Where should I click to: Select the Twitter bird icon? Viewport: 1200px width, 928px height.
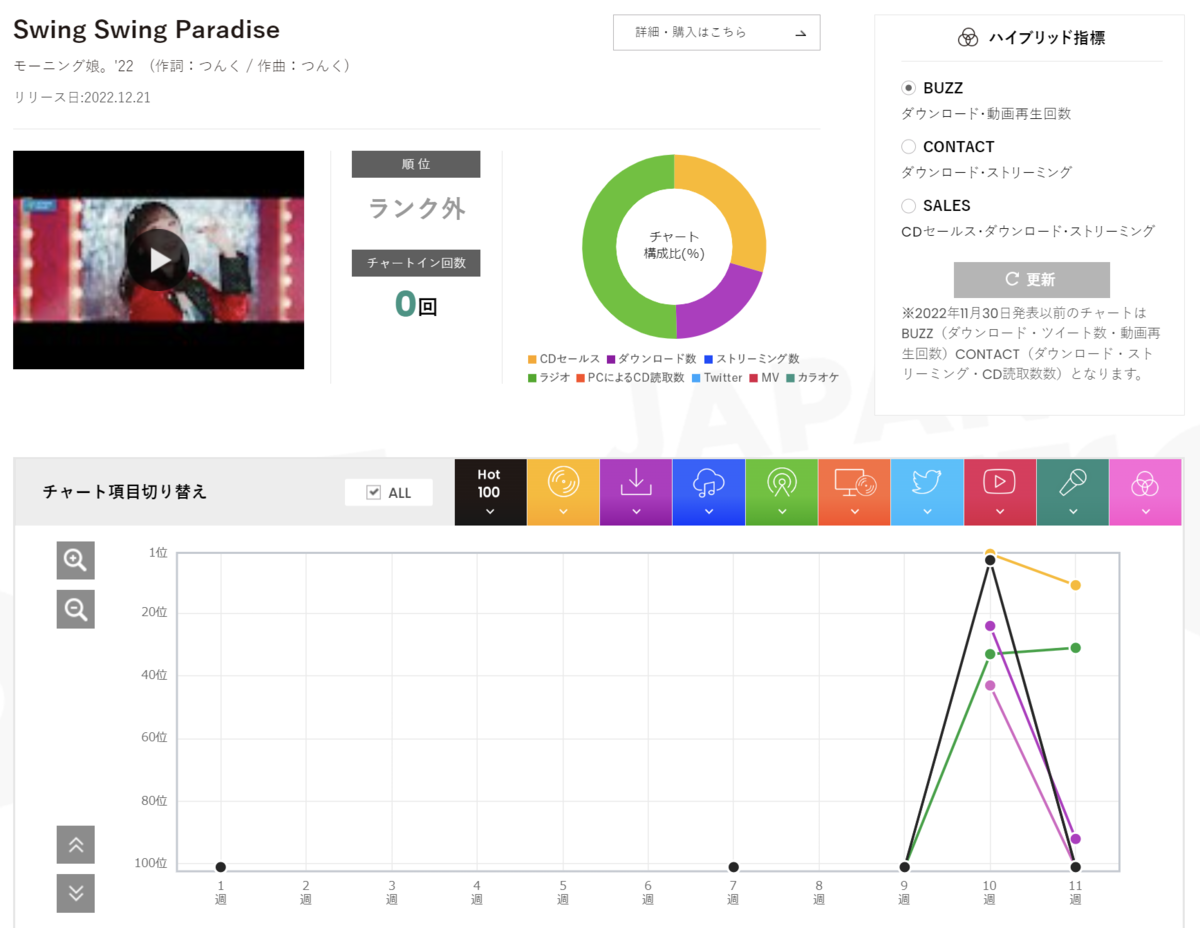coord(928,482)
